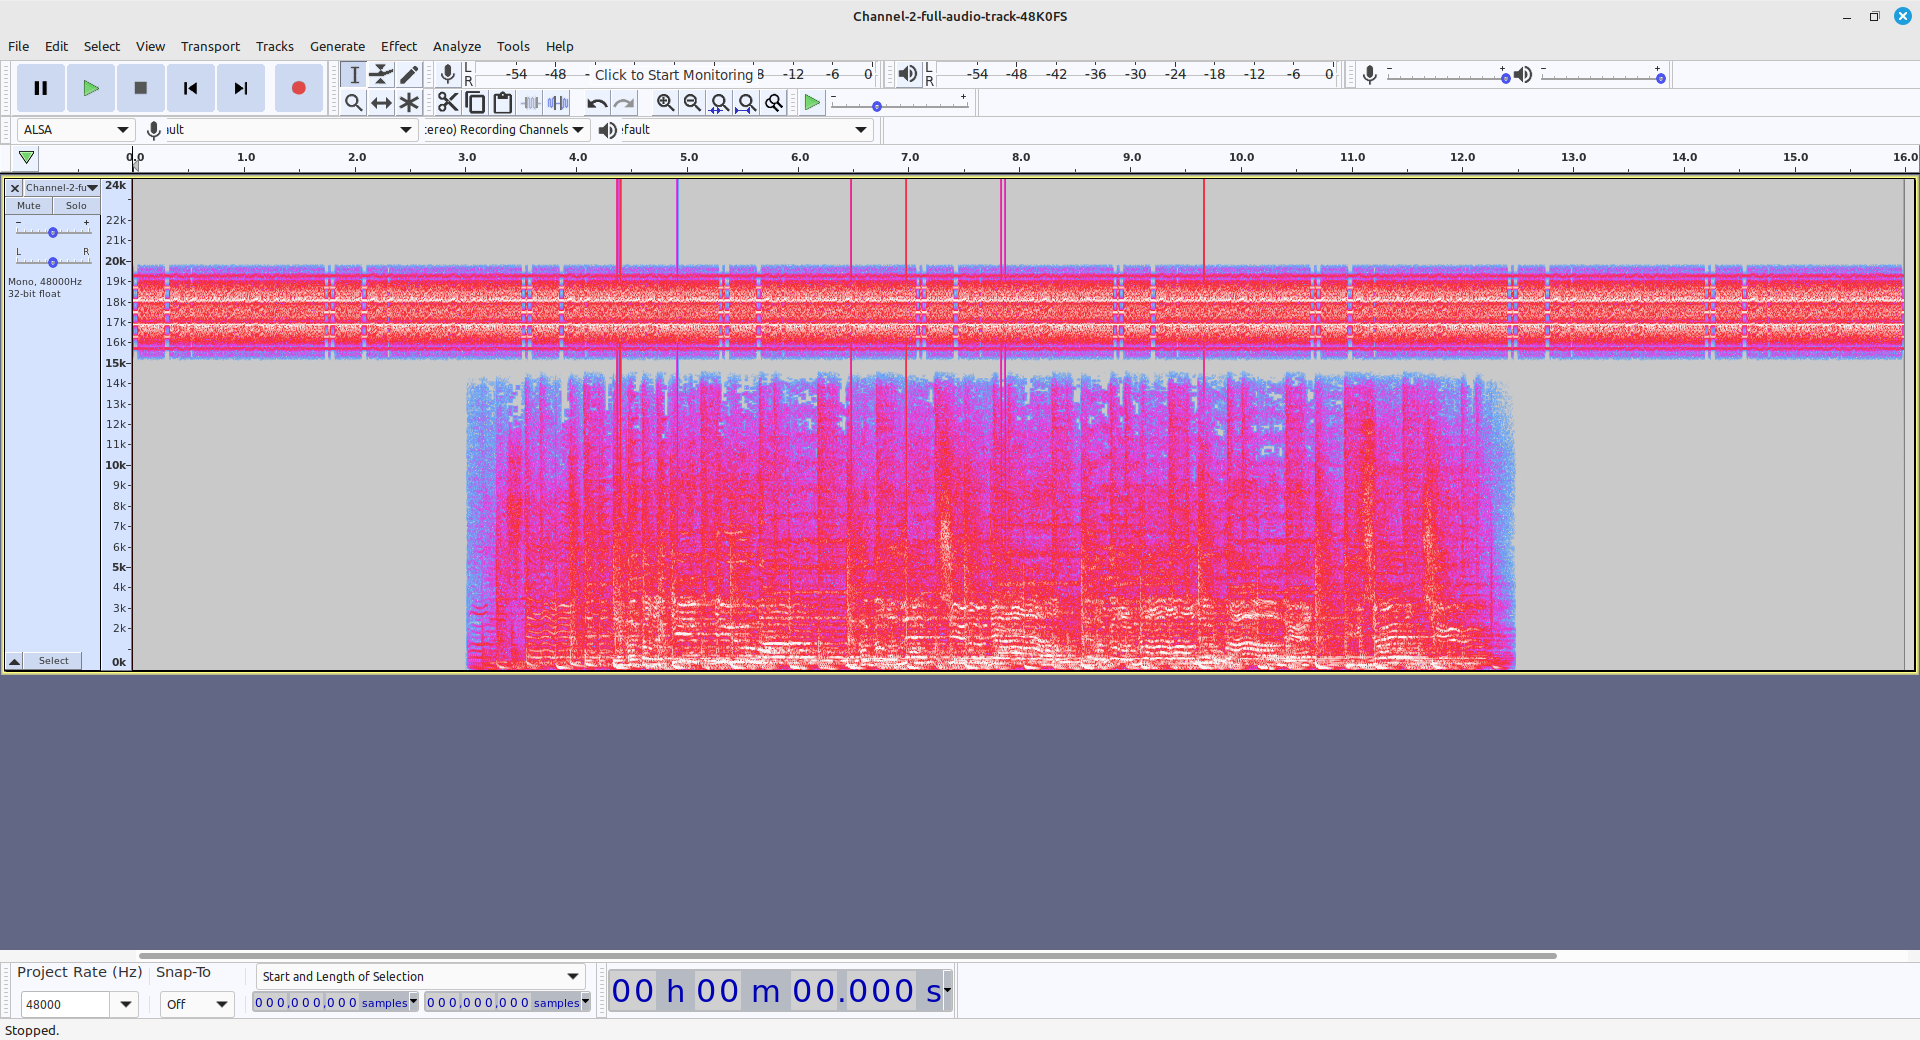Click the Cut scissors icon
Screen dimensions: 1920x1040
pyautogui.click(x=447, y=103)
